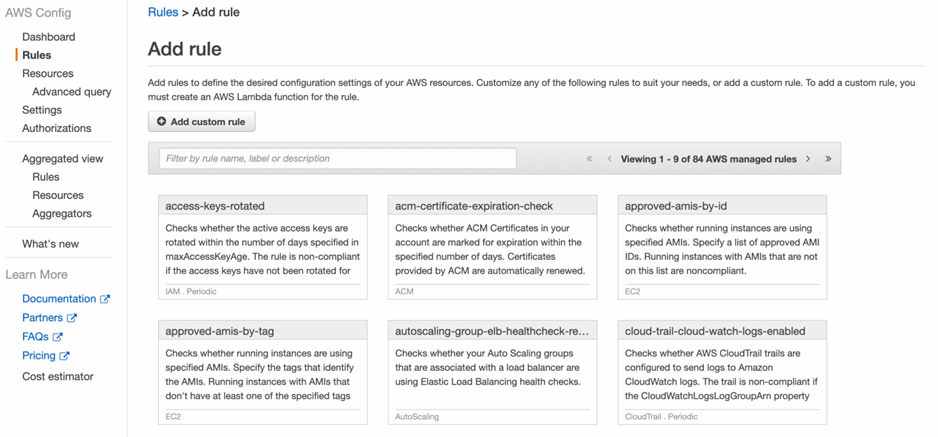
Task: Click the first page double-arrow icon
Action: (x=589, y=159)
